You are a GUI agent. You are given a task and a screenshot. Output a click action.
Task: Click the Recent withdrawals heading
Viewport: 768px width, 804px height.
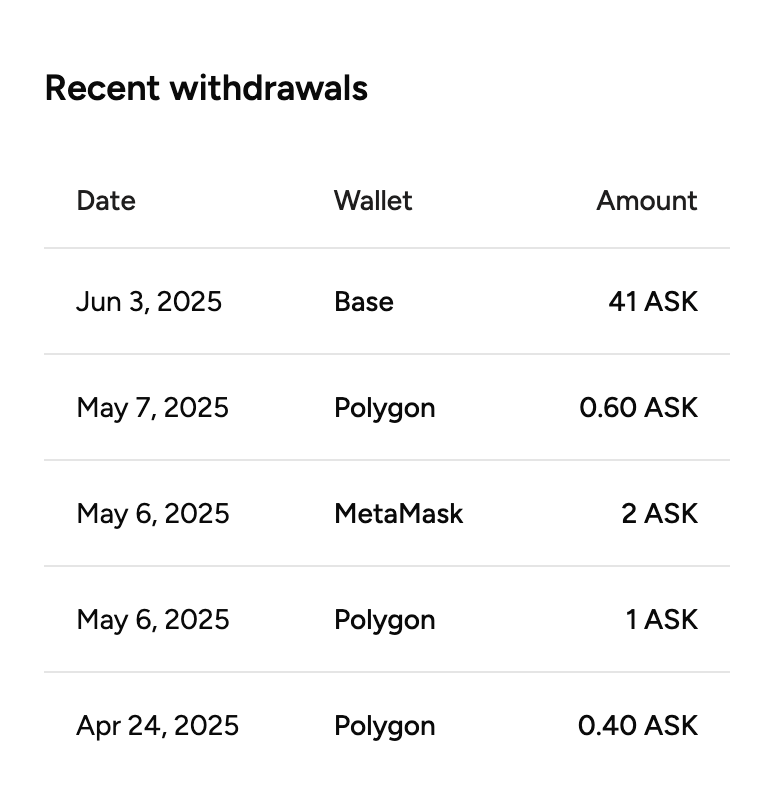pyautogui.click(x=206, y=88)
